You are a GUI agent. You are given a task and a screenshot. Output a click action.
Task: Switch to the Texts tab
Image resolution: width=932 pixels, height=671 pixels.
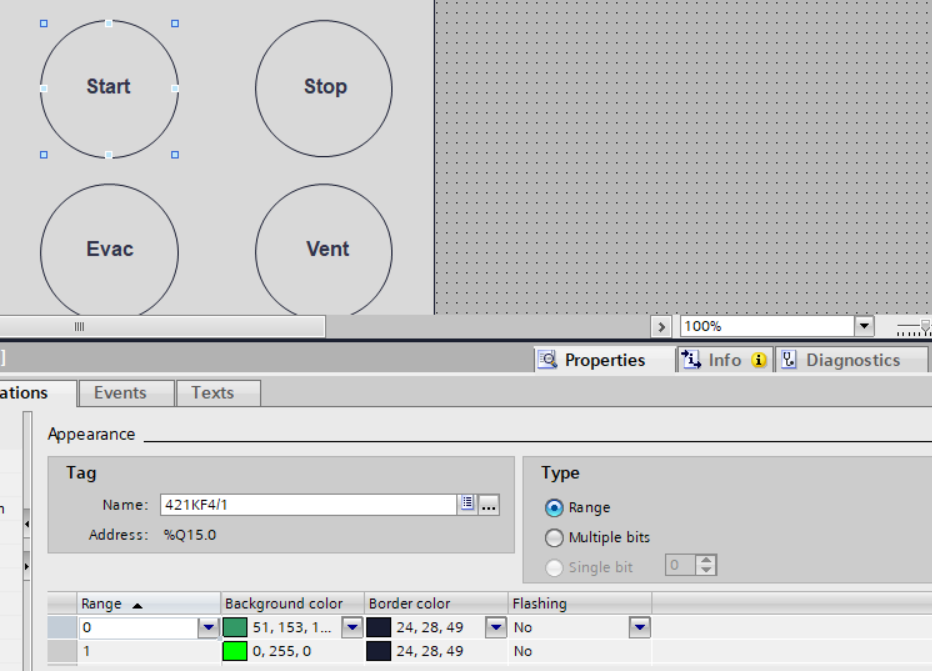(x=213, y=393)
